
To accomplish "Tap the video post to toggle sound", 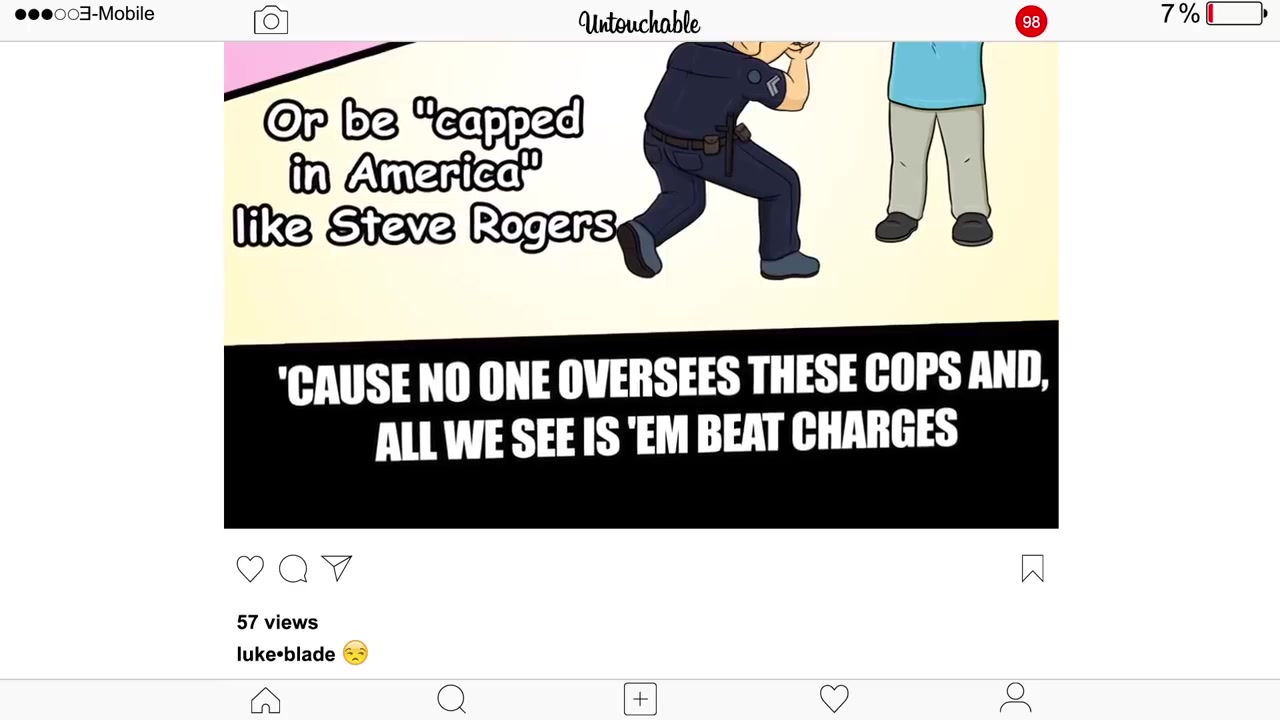I will (641, 285).
